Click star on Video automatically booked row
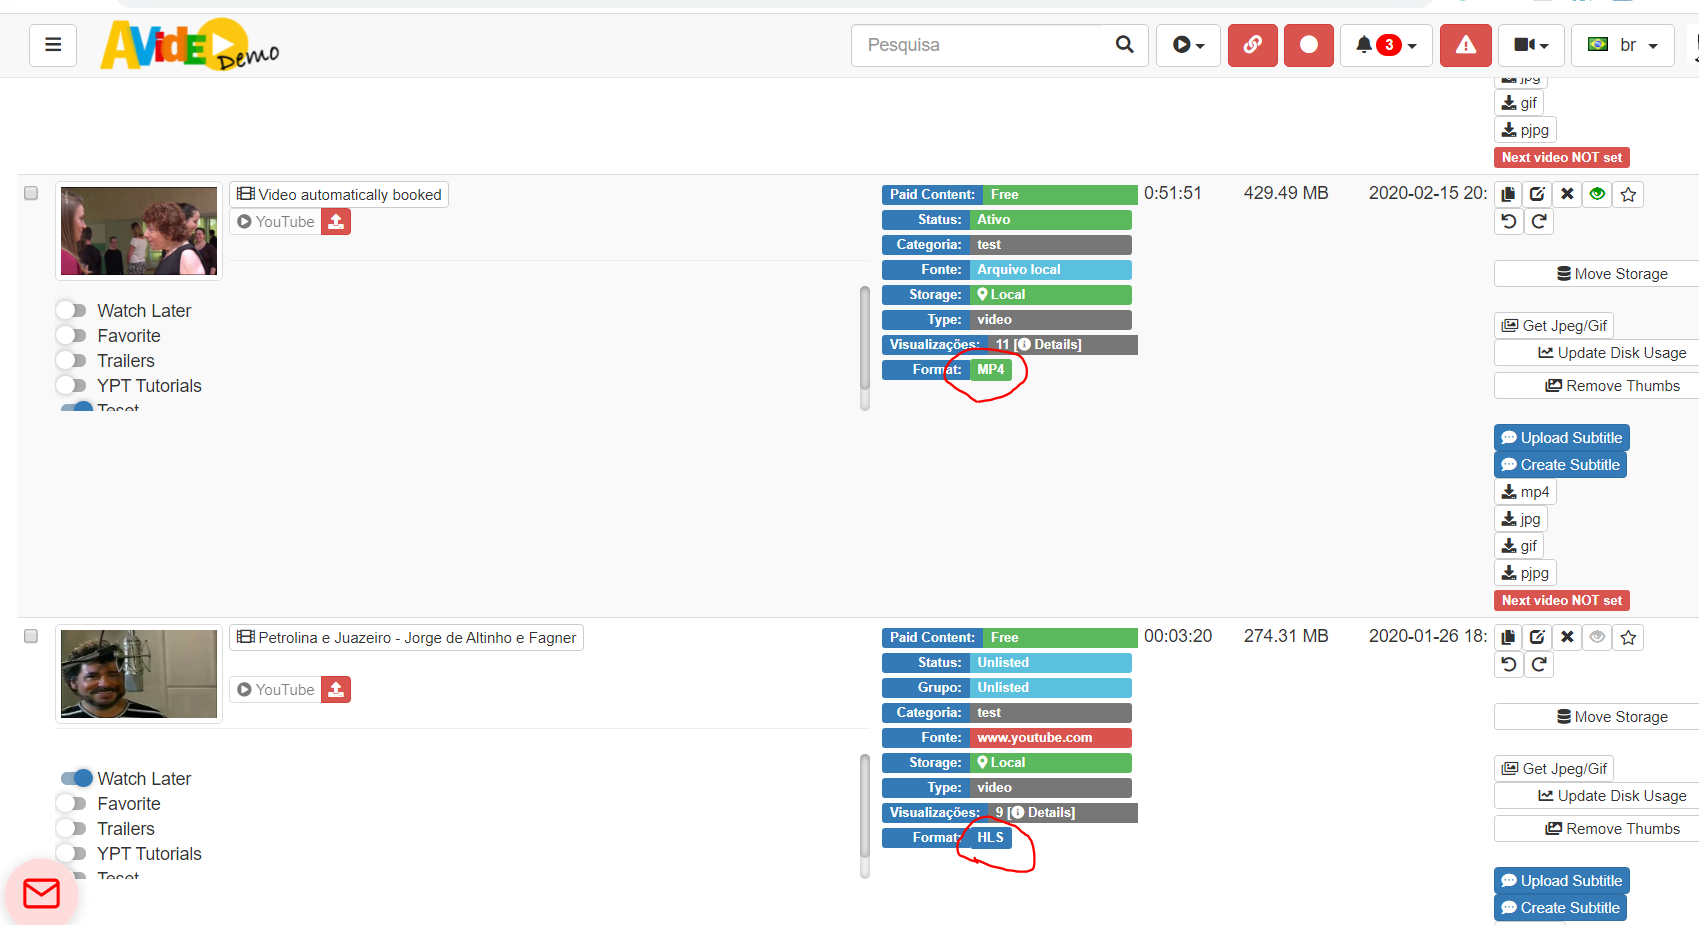 1628,194
